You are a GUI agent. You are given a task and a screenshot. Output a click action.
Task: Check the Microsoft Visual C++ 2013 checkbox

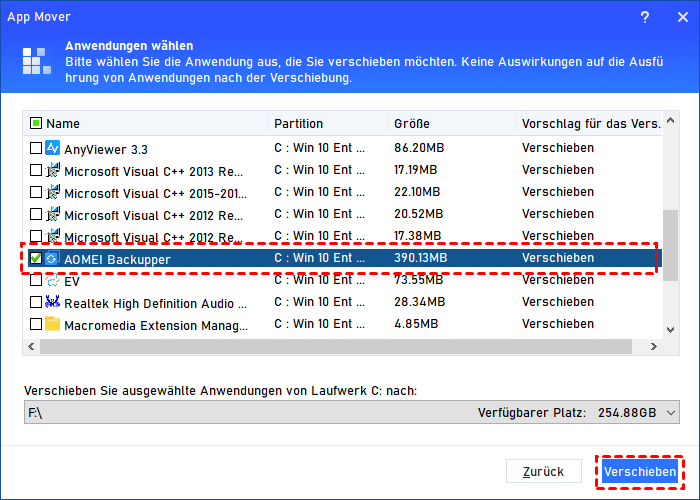[36, 170]
